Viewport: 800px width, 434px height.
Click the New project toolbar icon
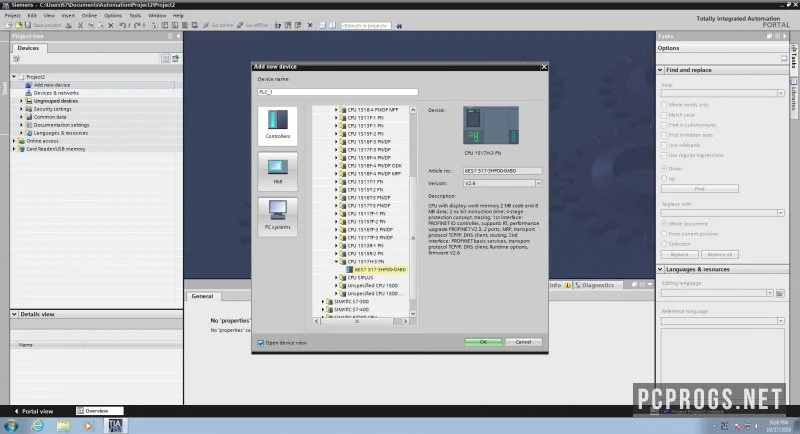click(9, 25)
